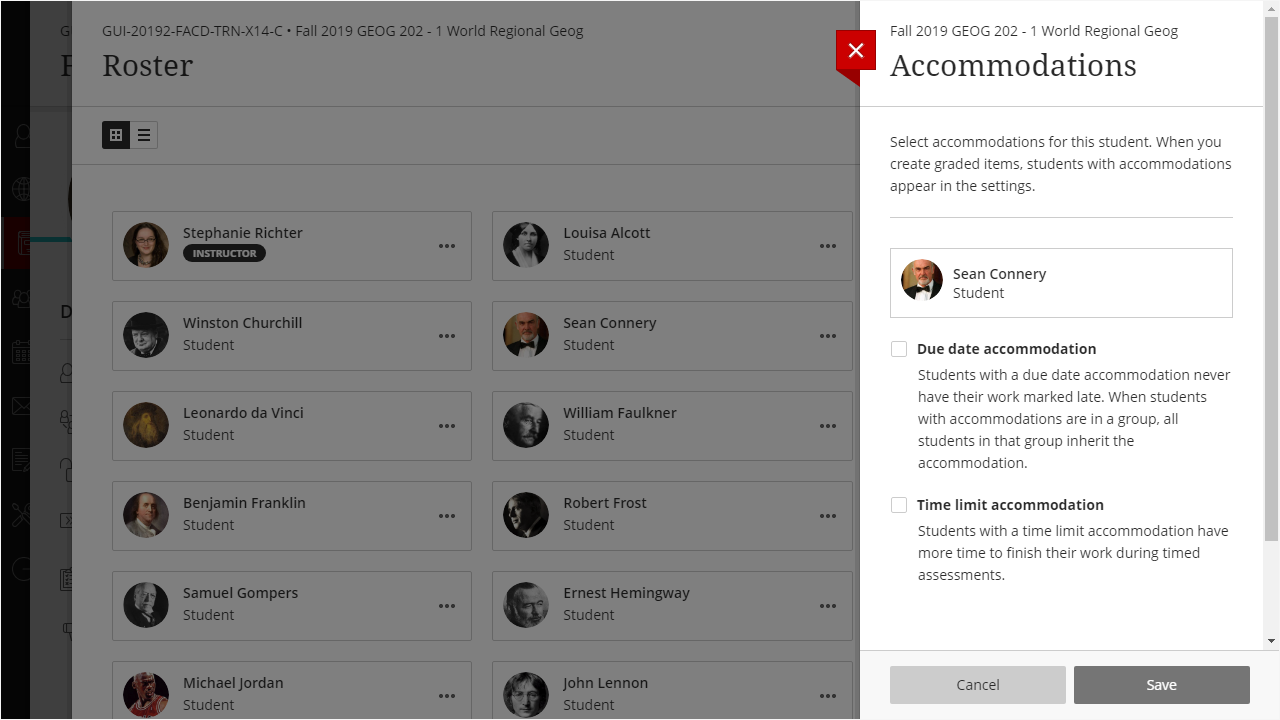1280x720 pixels.
Task: Open more options menu for Winston Churchill
Action: (447, 336)
